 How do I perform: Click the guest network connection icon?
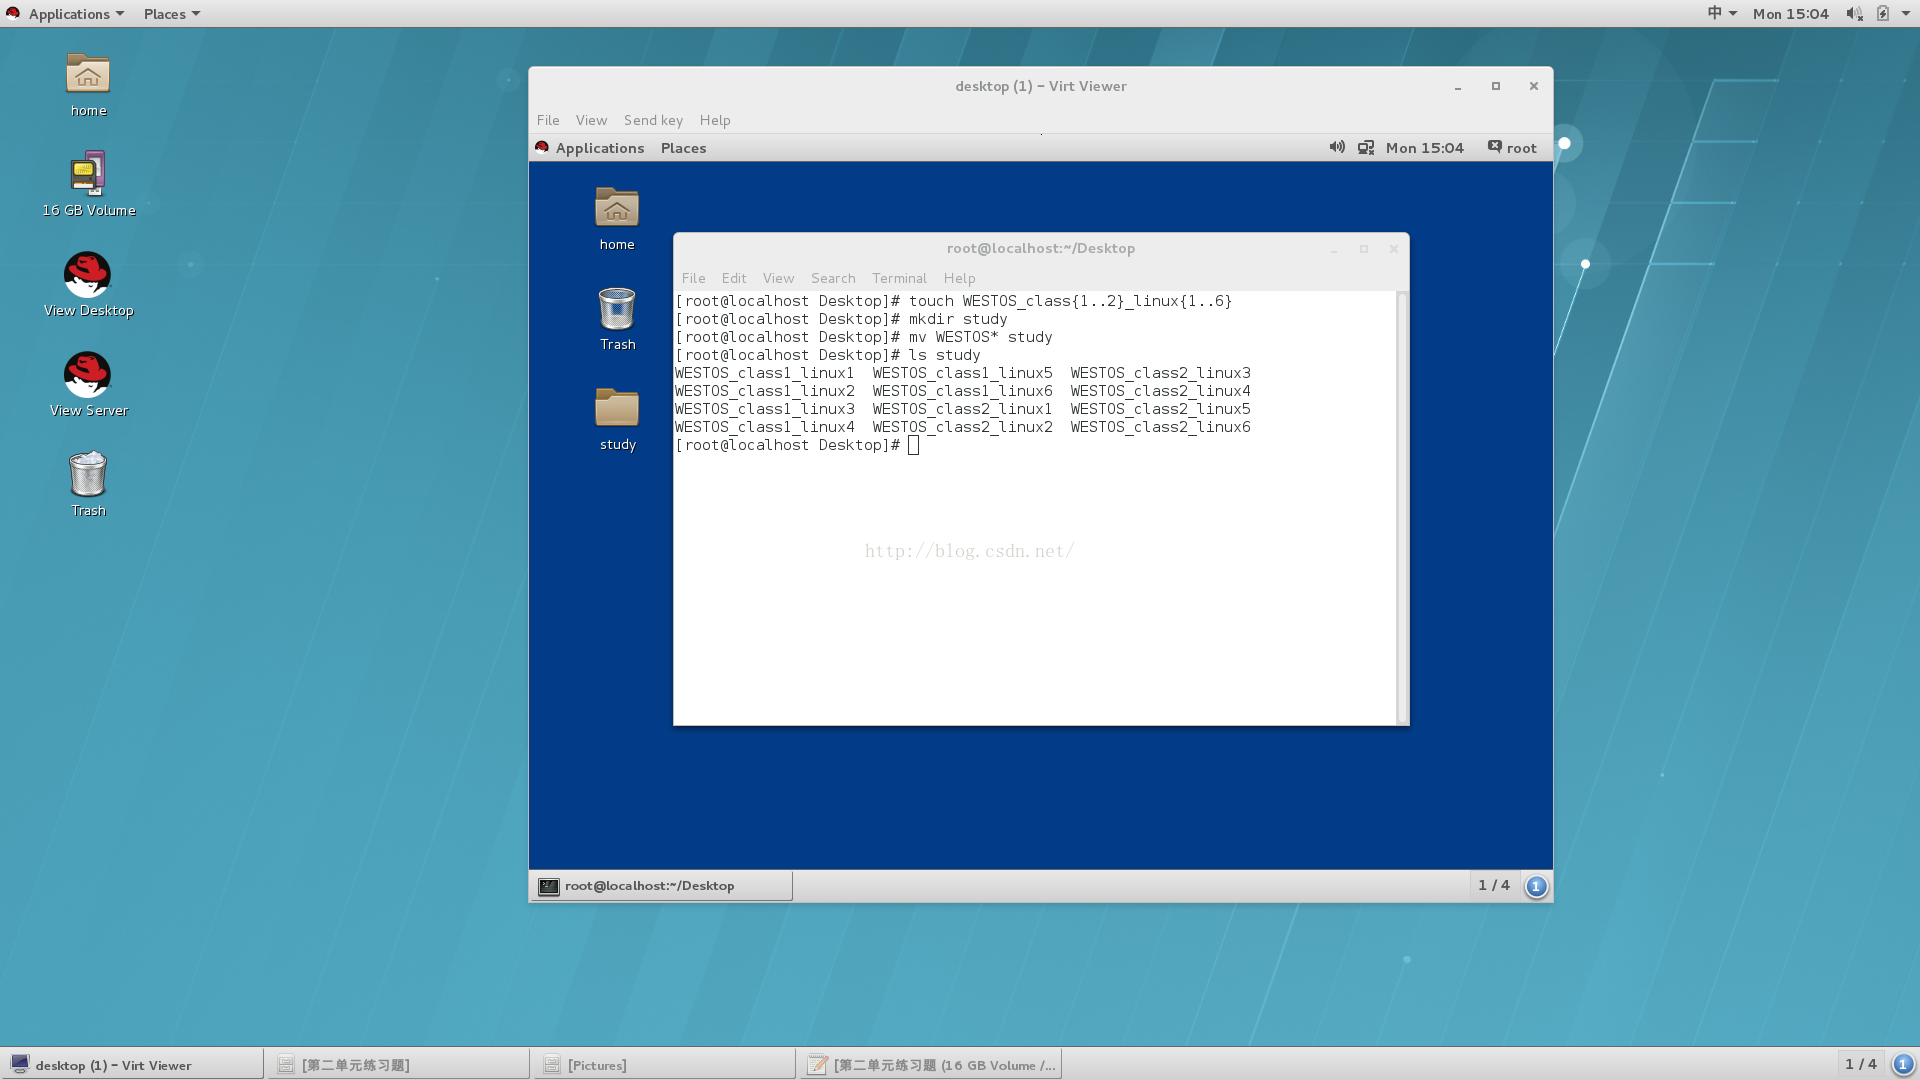click(1366, 147)
